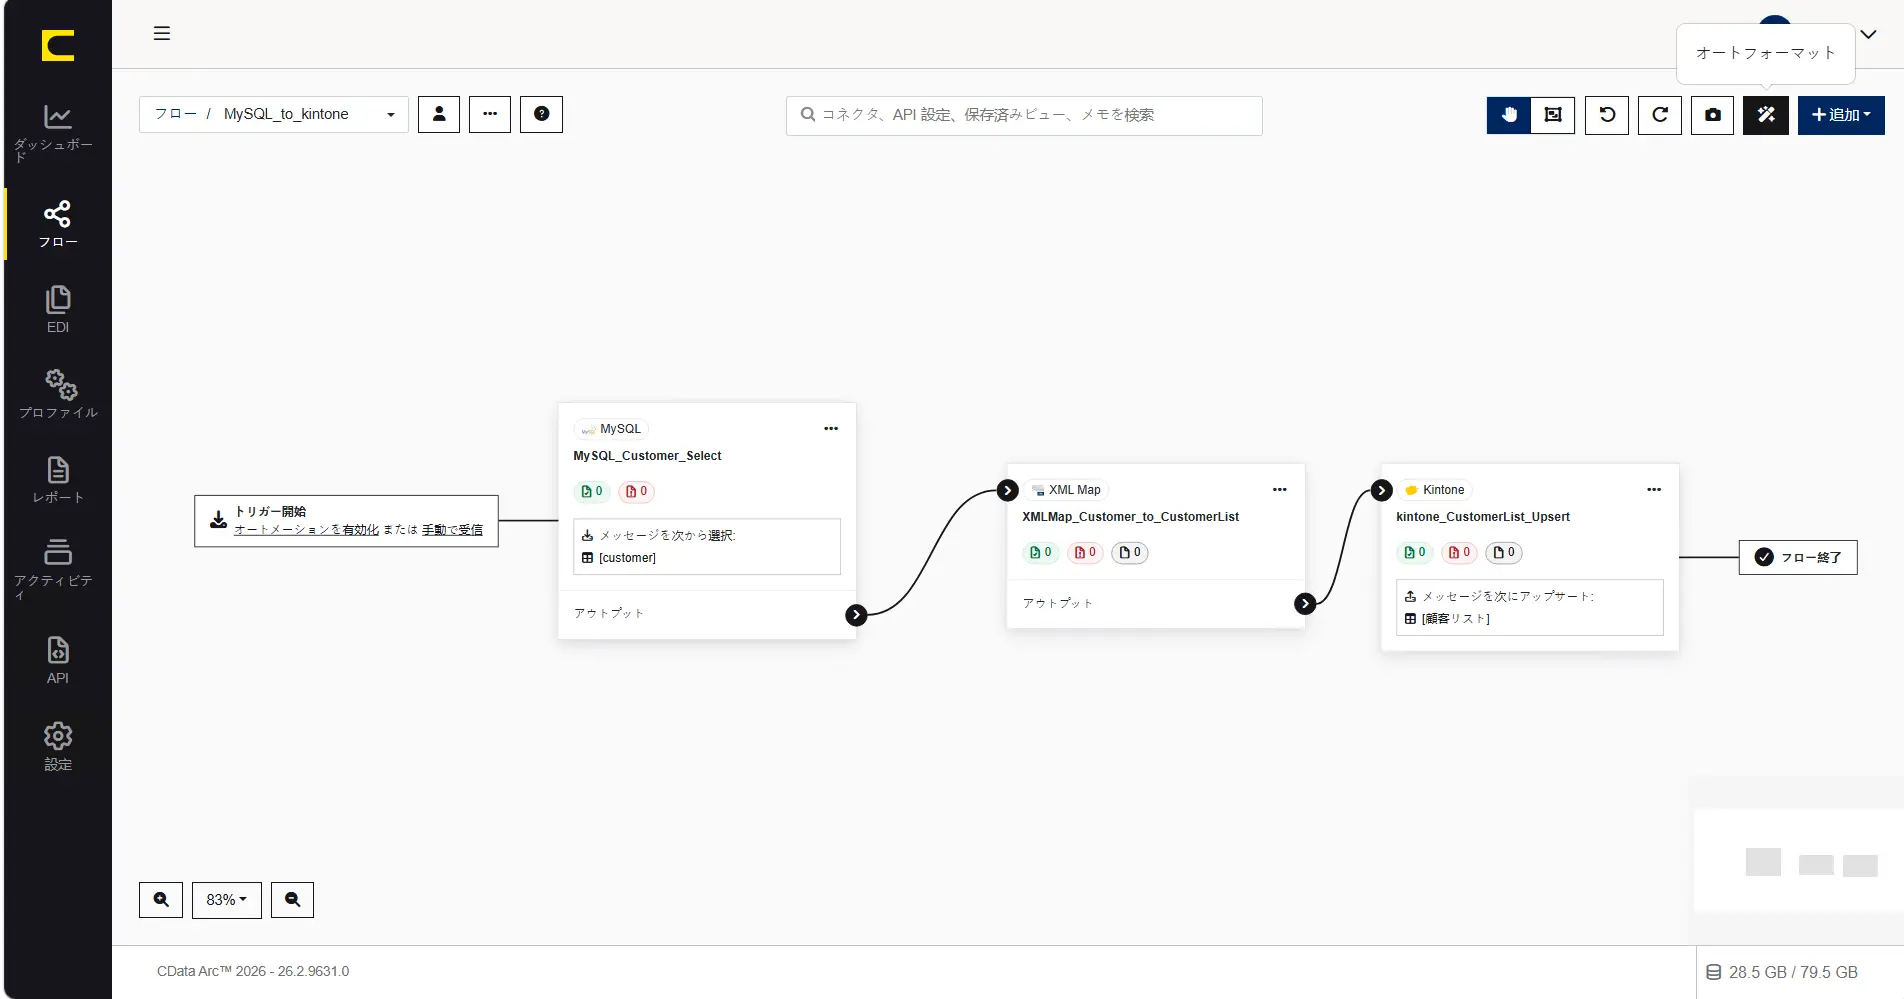Click Kintone green success count badge
The height and width of the screenshot is (999, 1904).
click(x=1415, y=552)
